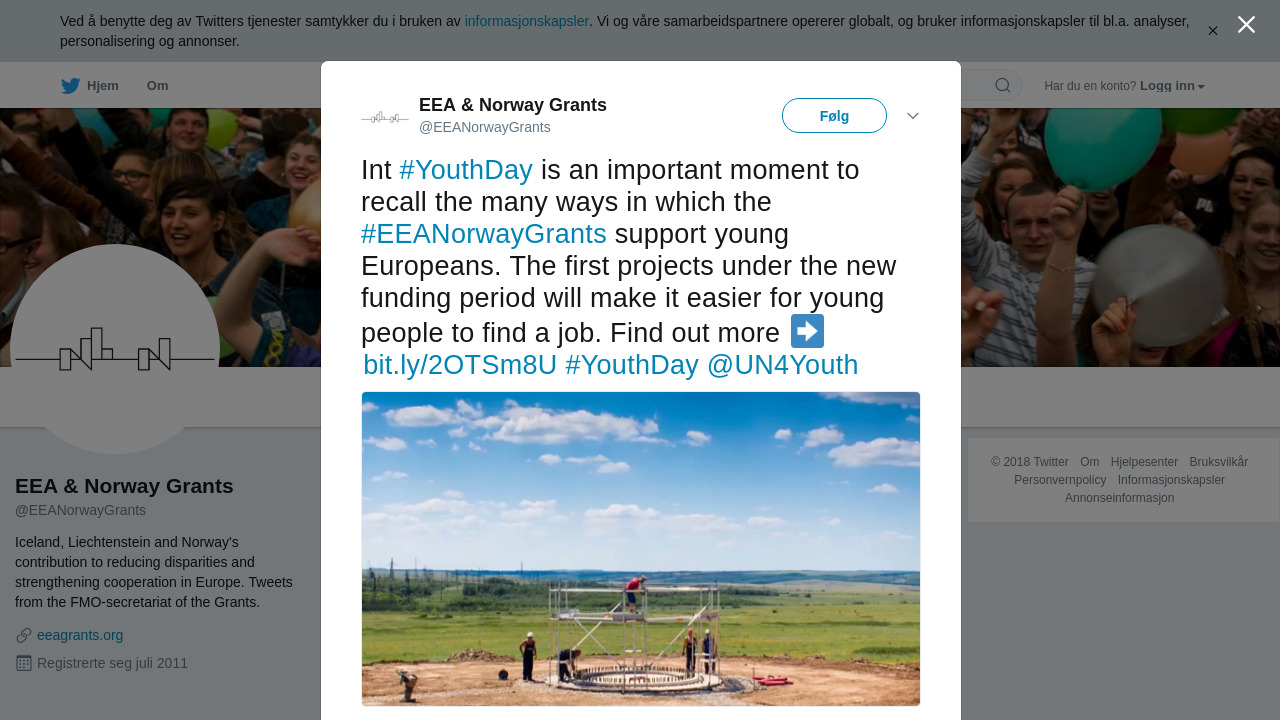The image size is (1280, 720).
Task: Click the Twitter bird home icon
Action: [71, 86]
